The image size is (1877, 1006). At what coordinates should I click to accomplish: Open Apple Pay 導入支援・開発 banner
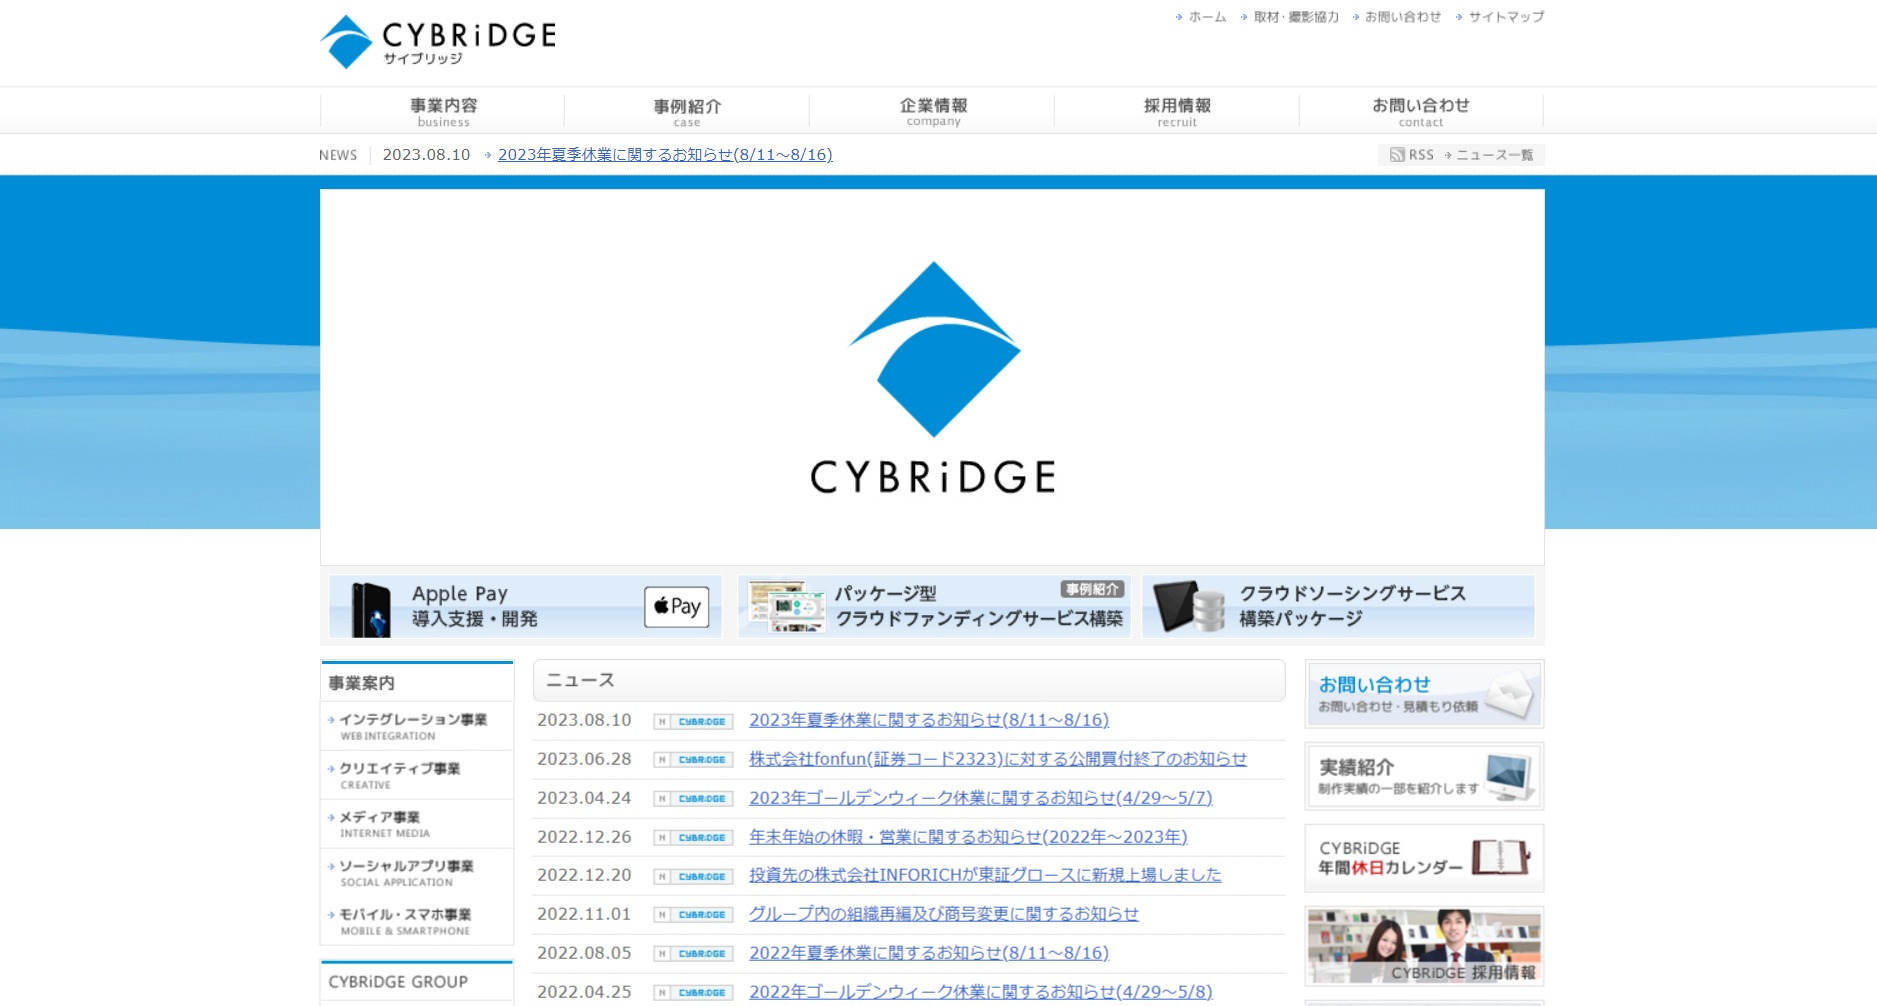pos(525,606)
